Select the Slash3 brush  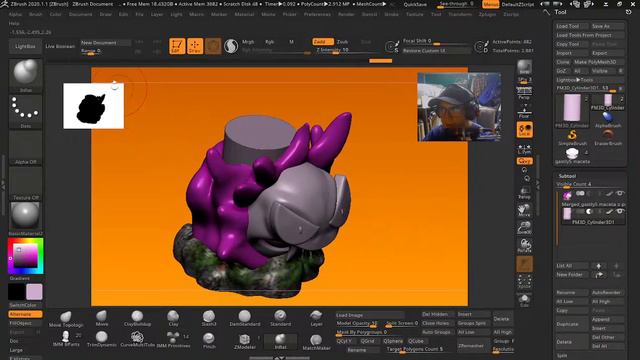pos(209,318)
